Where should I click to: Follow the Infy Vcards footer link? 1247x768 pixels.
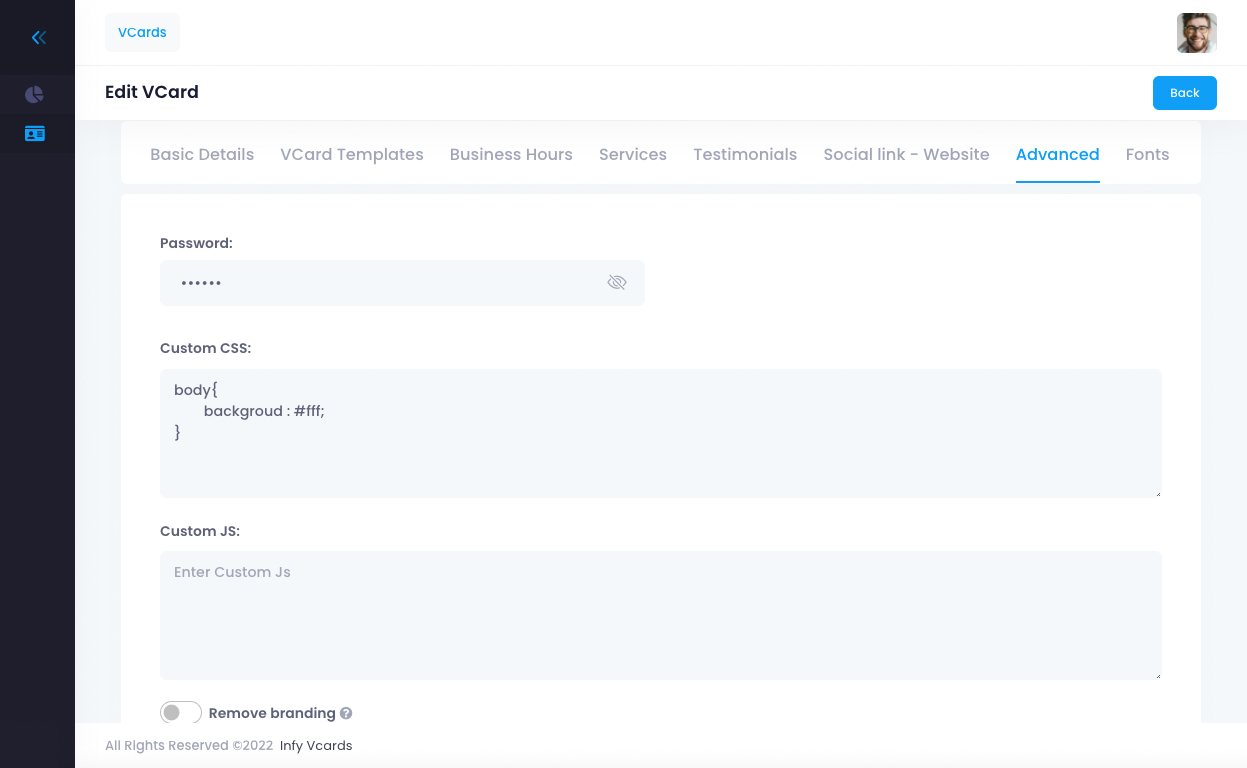click(x=316, y=746)
